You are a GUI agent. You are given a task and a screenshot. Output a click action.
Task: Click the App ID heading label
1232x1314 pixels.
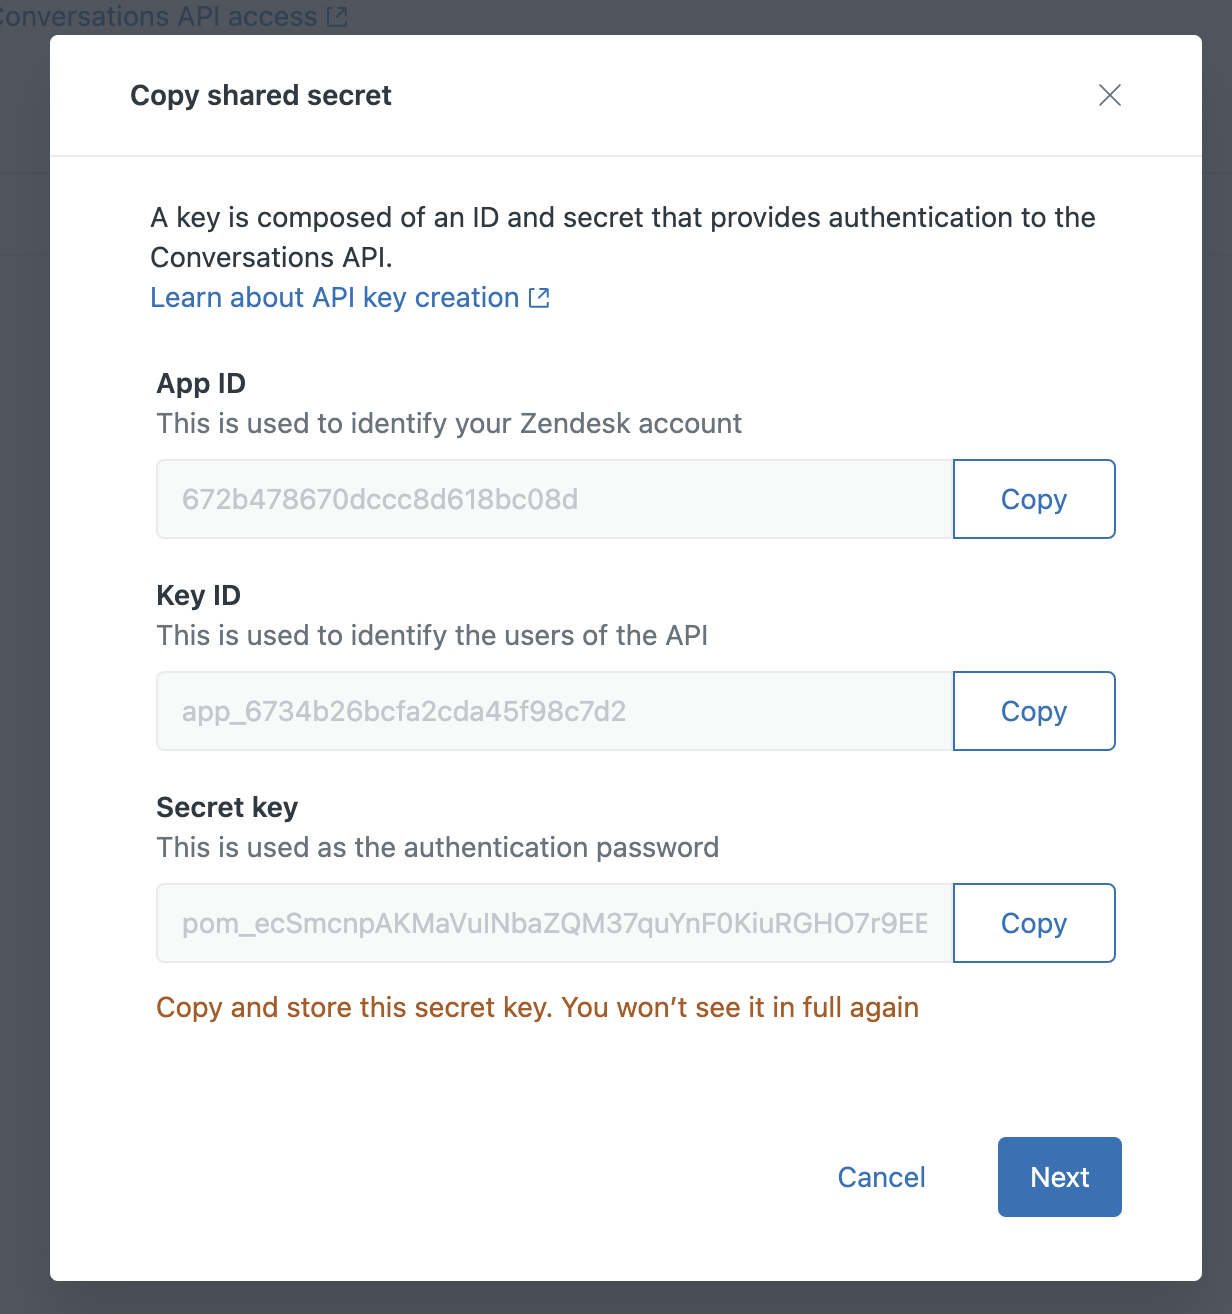tap(201, 383)
